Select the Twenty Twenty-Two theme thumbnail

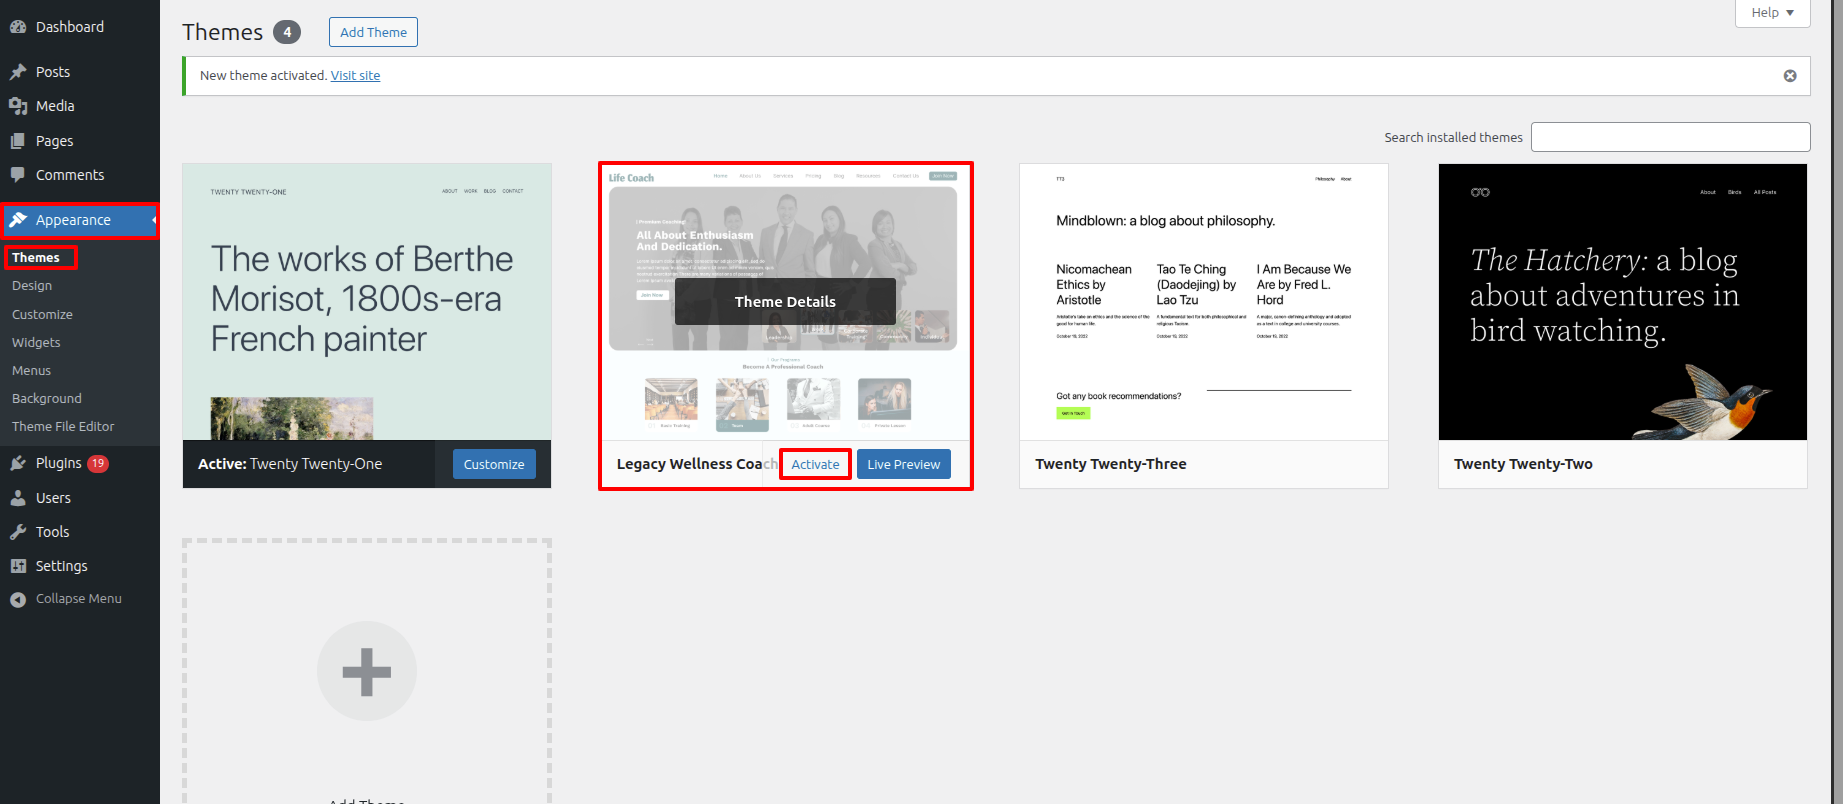point(1622,302)
